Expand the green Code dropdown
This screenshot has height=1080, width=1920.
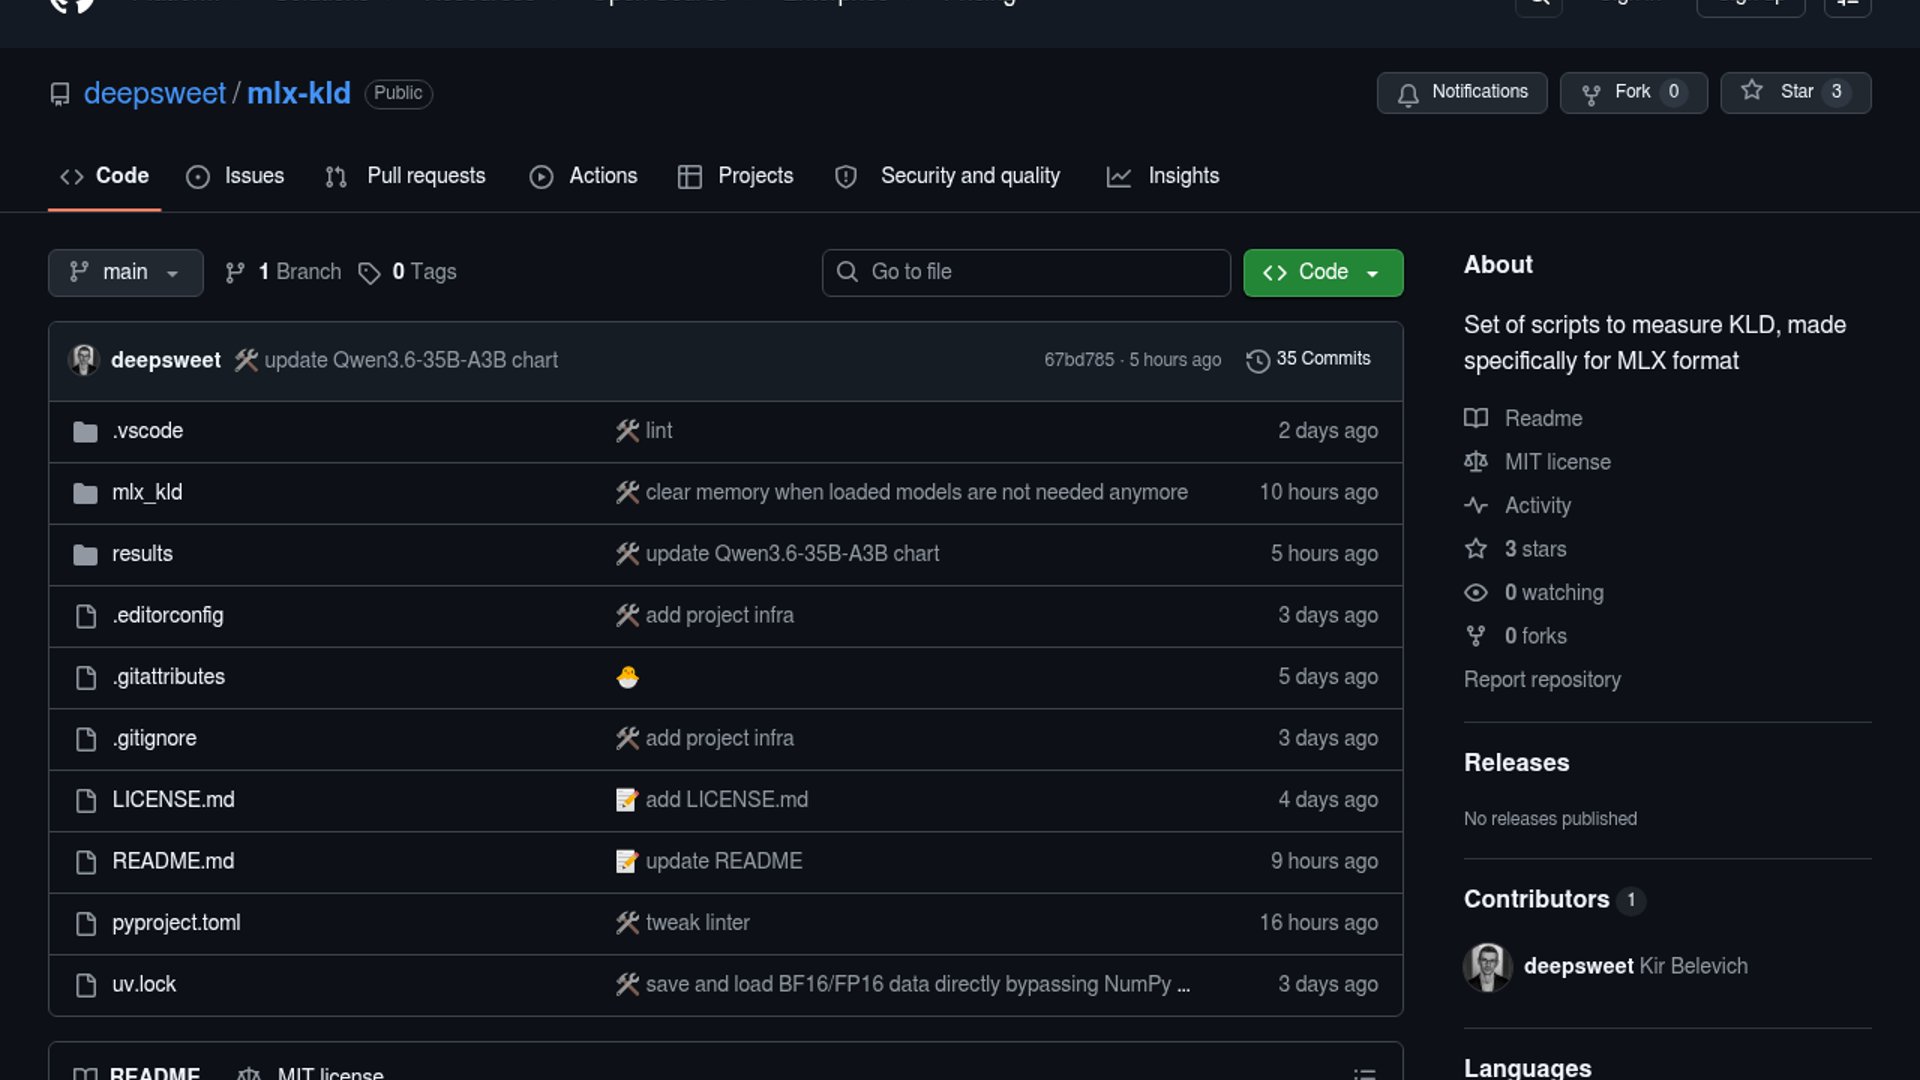(x=1322, y=272)
